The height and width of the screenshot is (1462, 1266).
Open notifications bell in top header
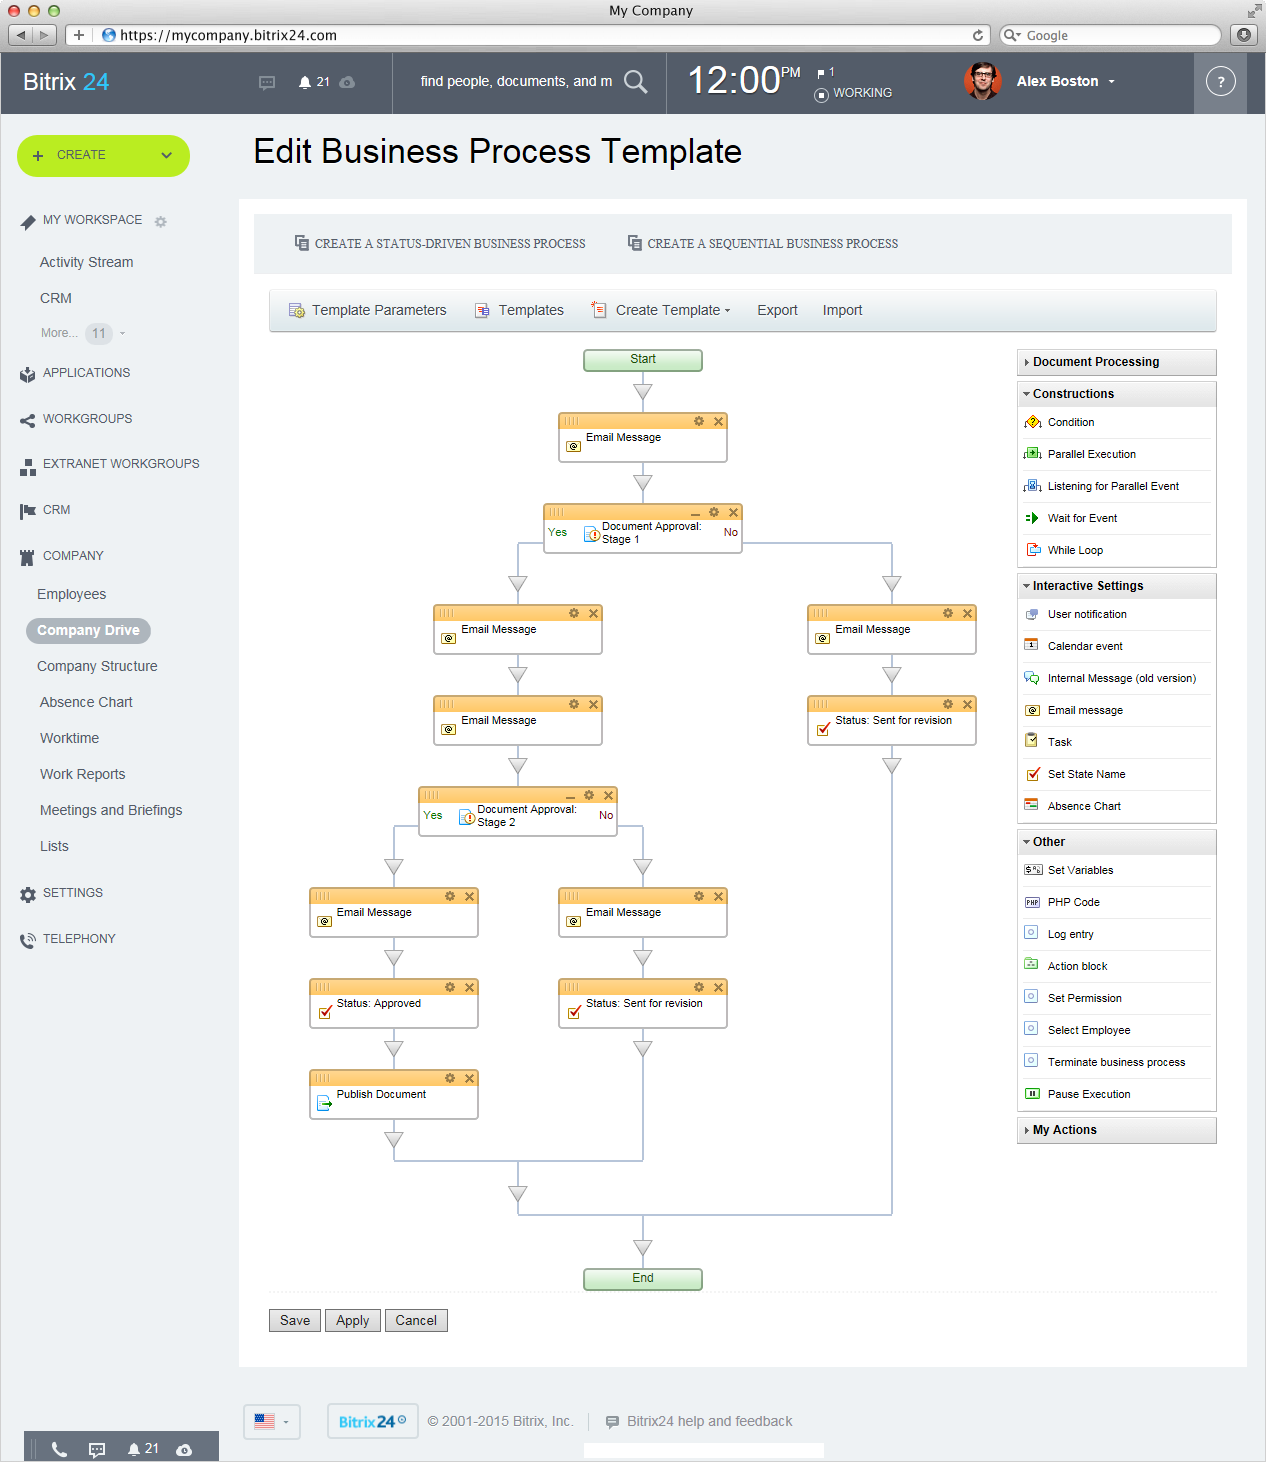(x=305, y=82)
